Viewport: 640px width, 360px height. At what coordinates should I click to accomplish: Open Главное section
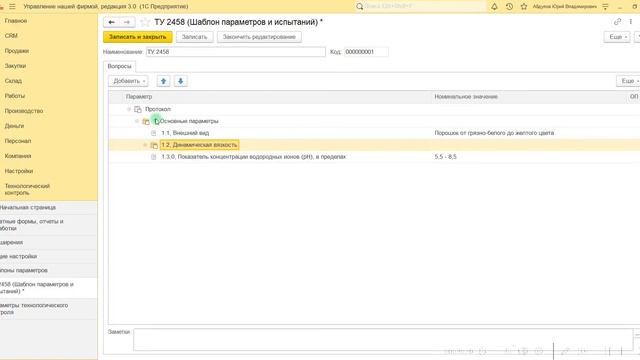(16, 21)
